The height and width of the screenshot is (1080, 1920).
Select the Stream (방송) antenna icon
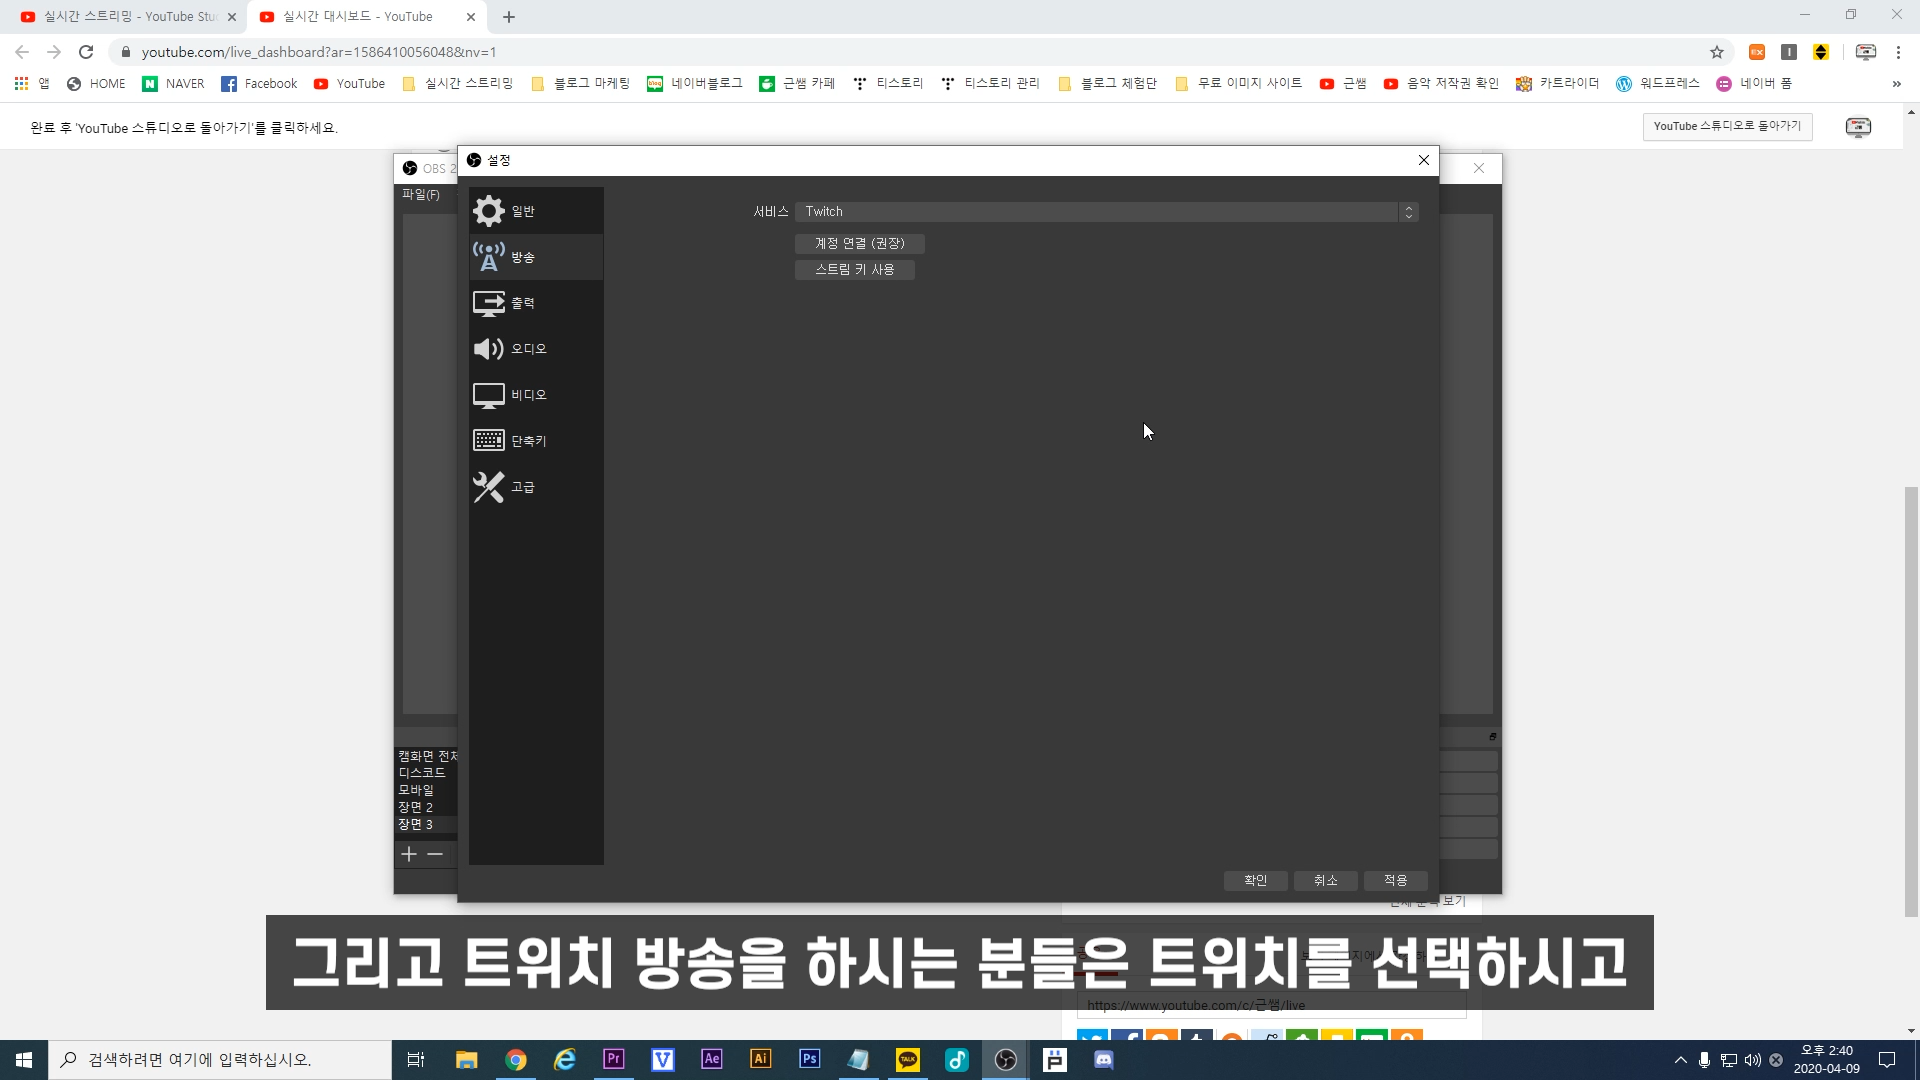click(x=489, y=257)
